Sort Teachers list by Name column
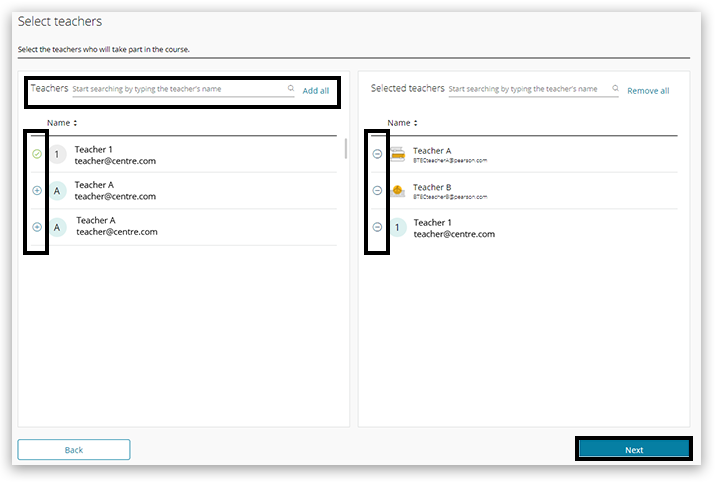Viewport: 719px width, 483px height. (62, 123)
